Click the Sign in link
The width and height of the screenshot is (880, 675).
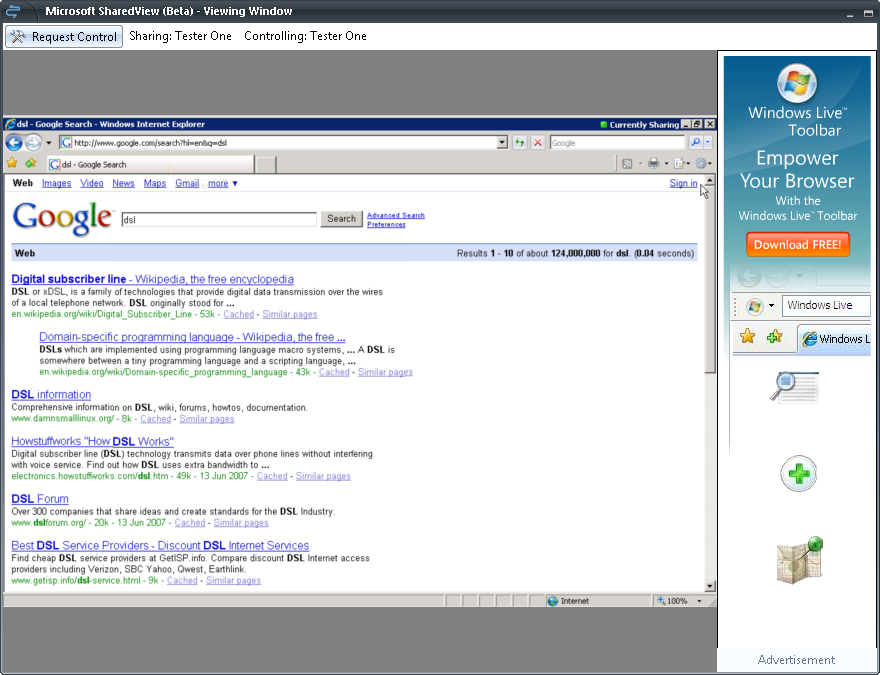(683, 183)
